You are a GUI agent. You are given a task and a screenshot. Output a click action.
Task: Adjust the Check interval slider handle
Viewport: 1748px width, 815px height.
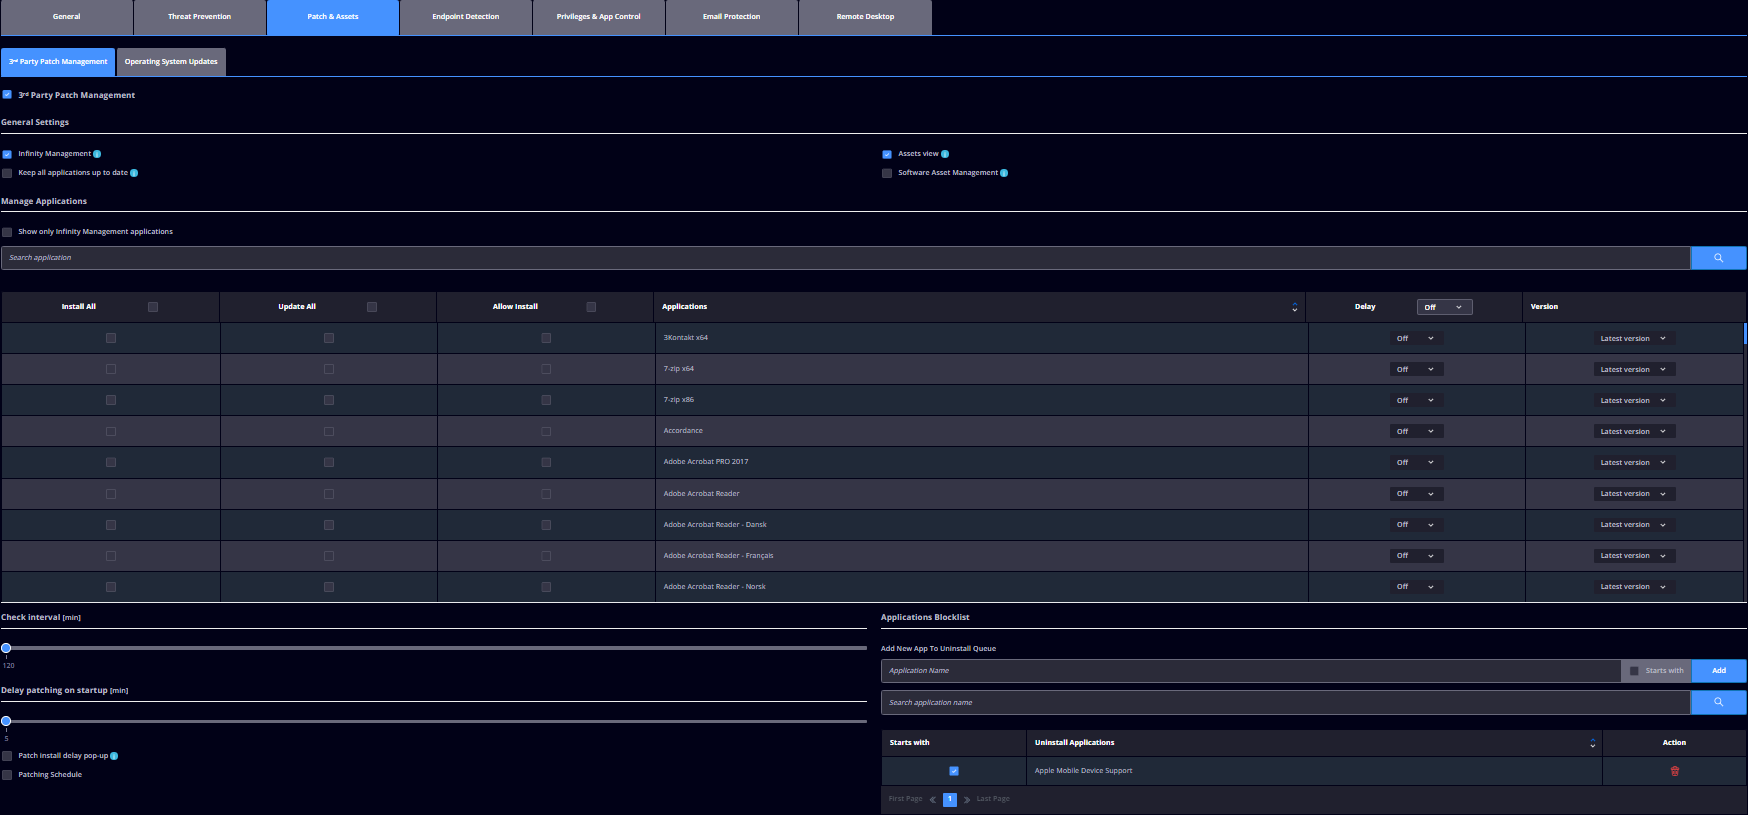(6, 648)
